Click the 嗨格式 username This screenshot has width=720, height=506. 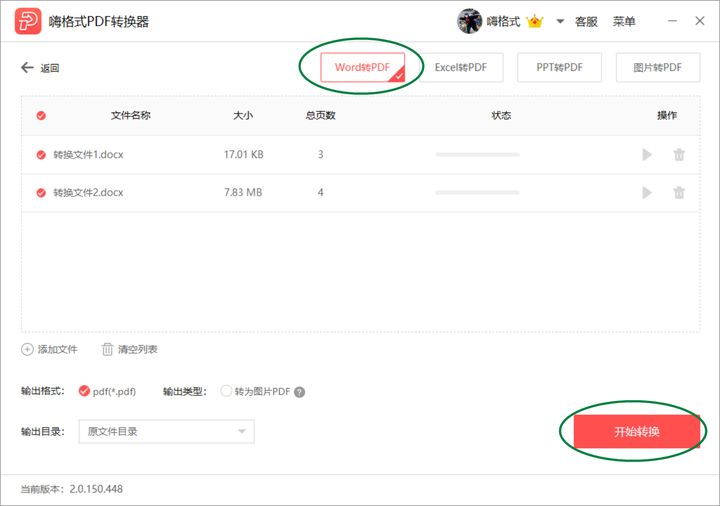click(x=503, y=21)
